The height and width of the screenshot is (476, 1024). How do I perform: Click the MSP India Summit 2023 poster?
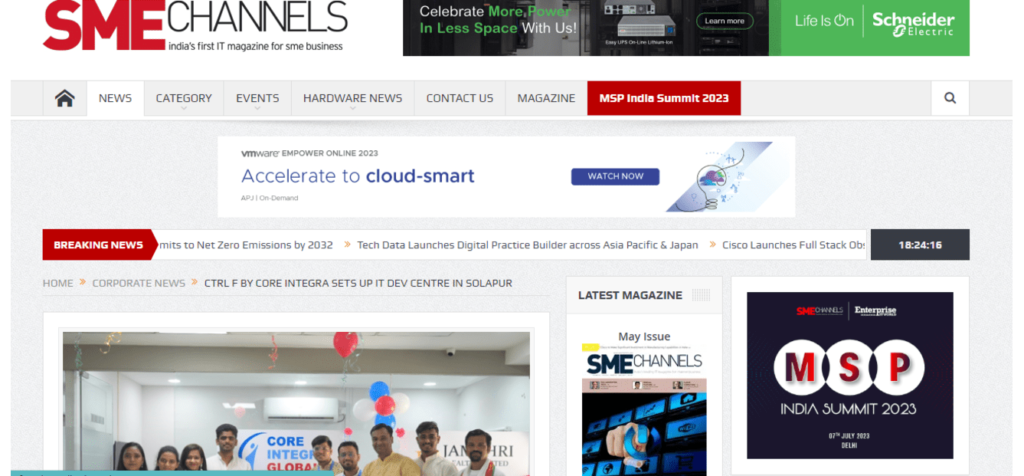point(850,375)
